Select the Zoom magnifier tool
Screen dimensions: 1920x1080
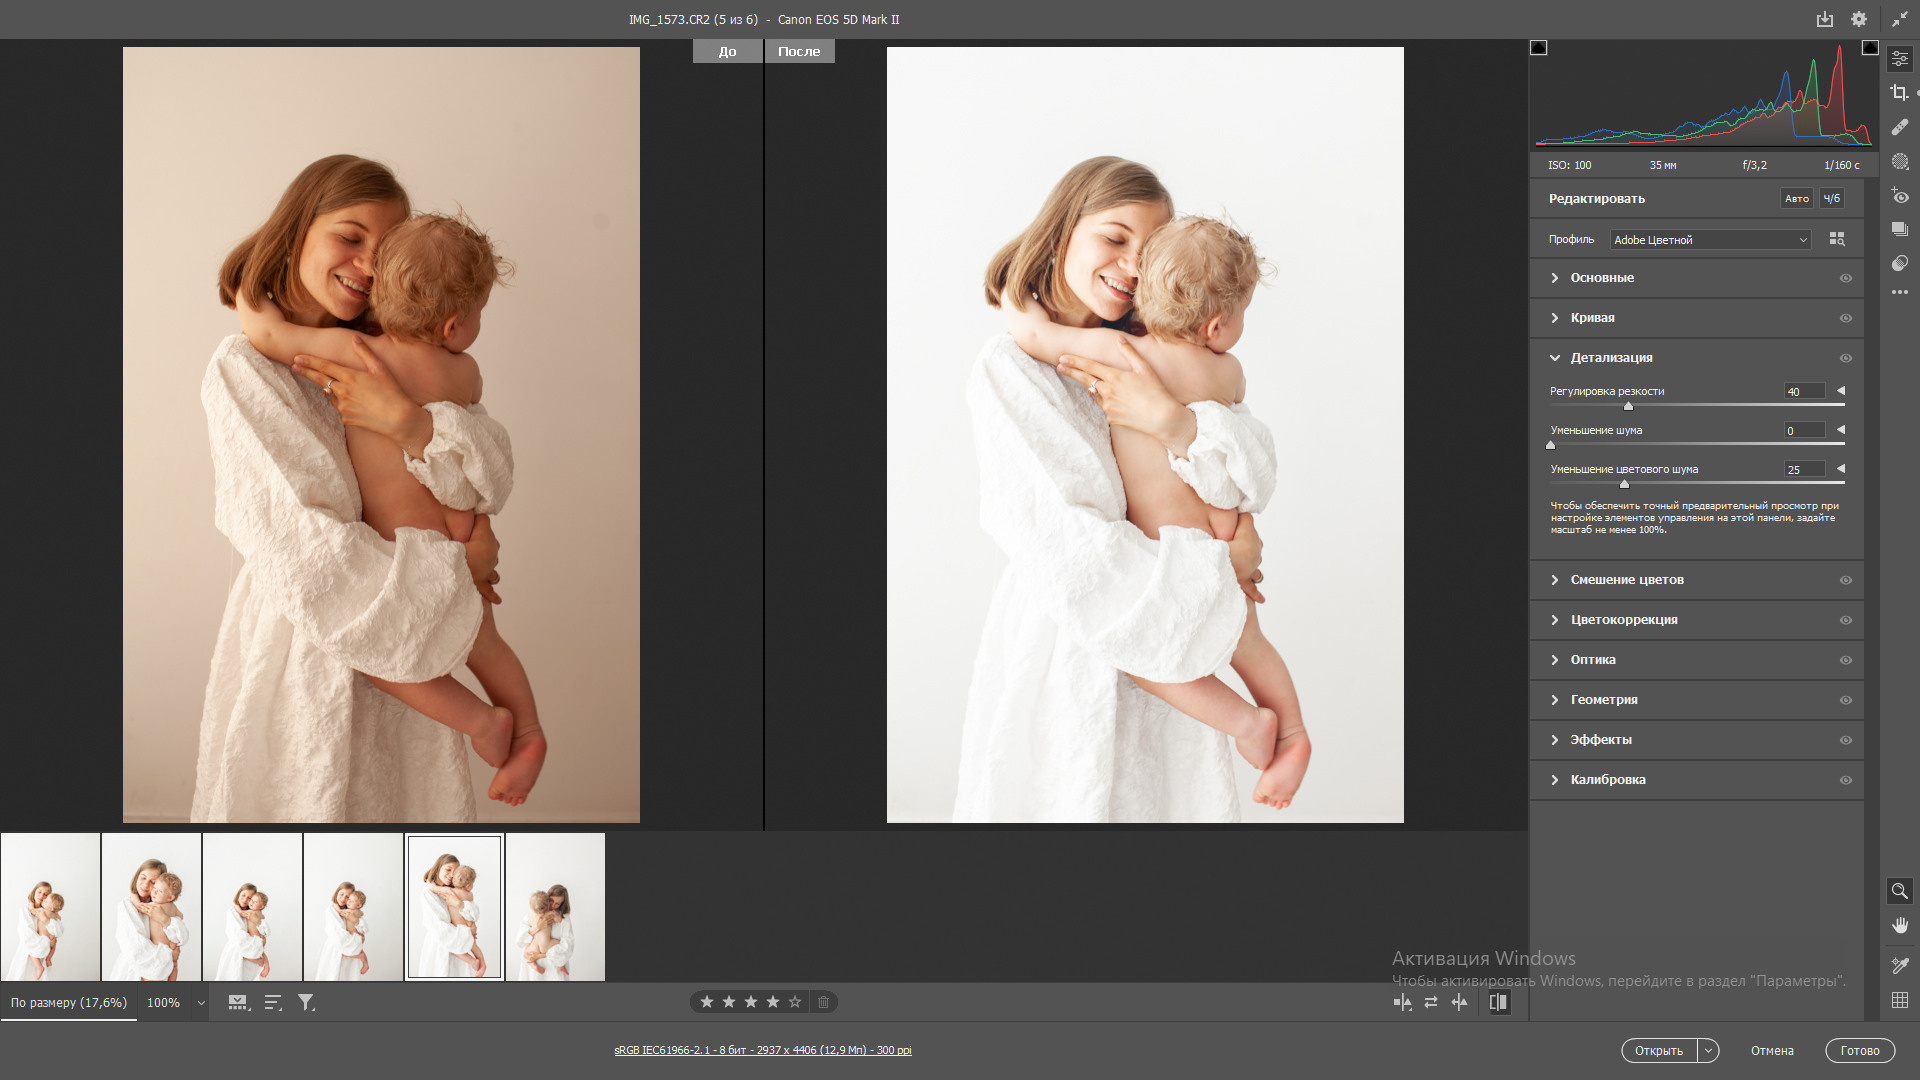click(1899, 891)
